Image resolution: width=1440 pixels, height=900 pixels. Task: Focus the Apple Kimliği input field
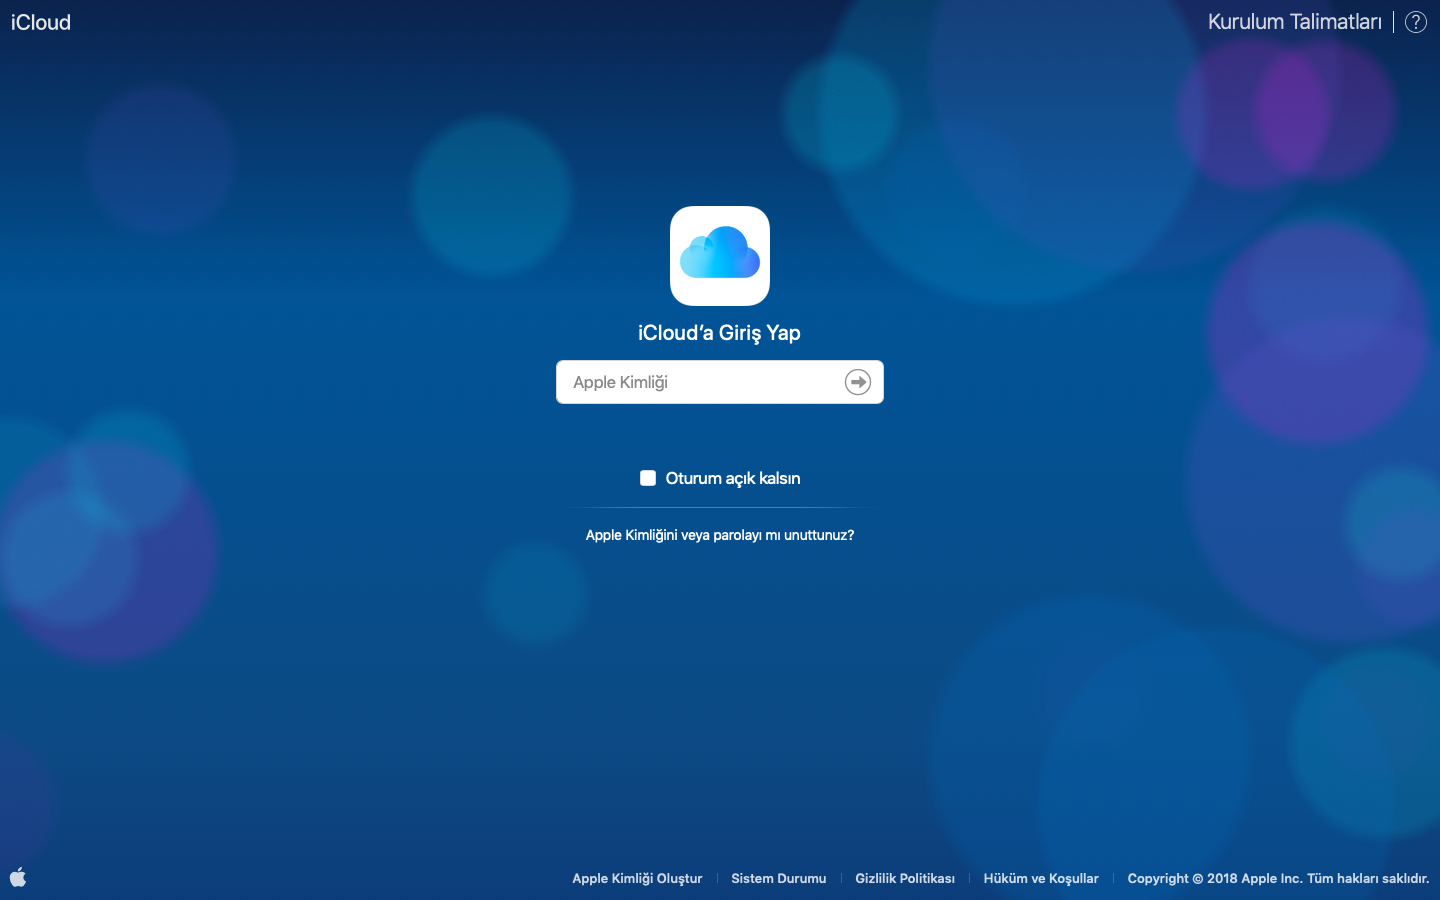[700, 382]
